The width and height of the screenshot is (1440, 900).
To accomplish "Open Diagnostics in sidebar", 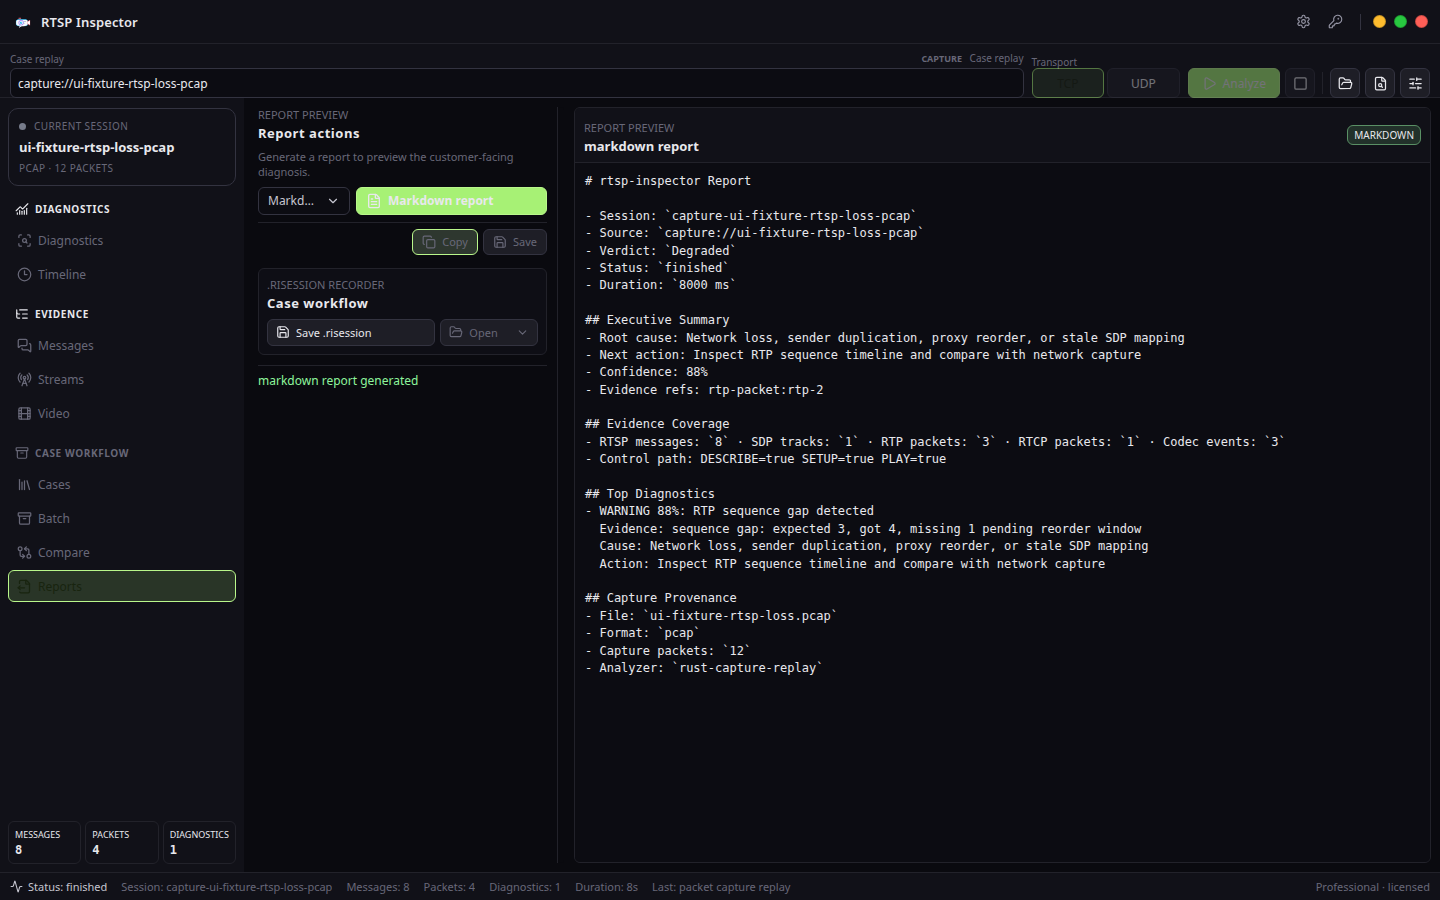I will [x=122, y=241].
